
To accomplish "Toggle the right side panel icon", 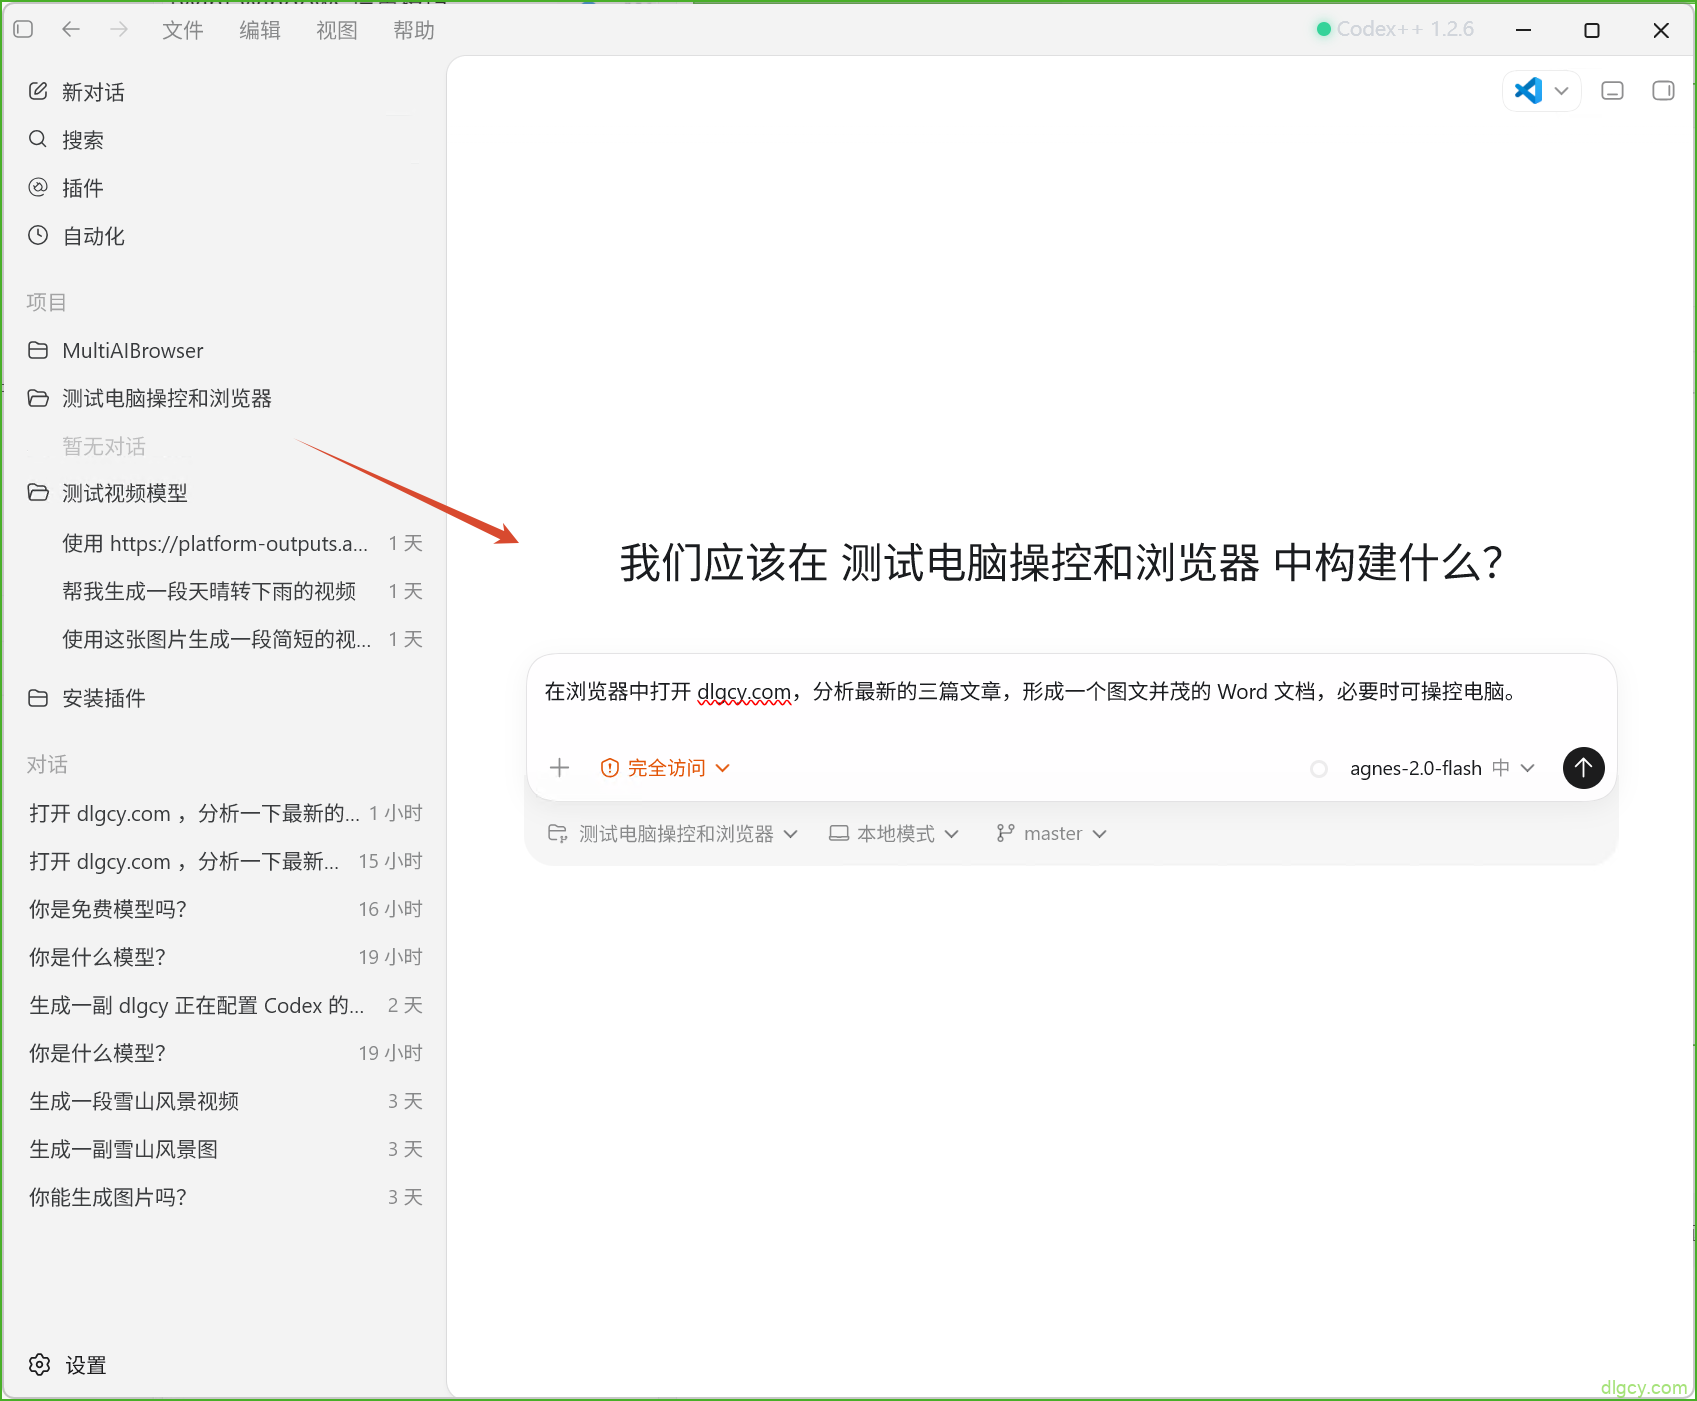I will tap(1663, 91).
